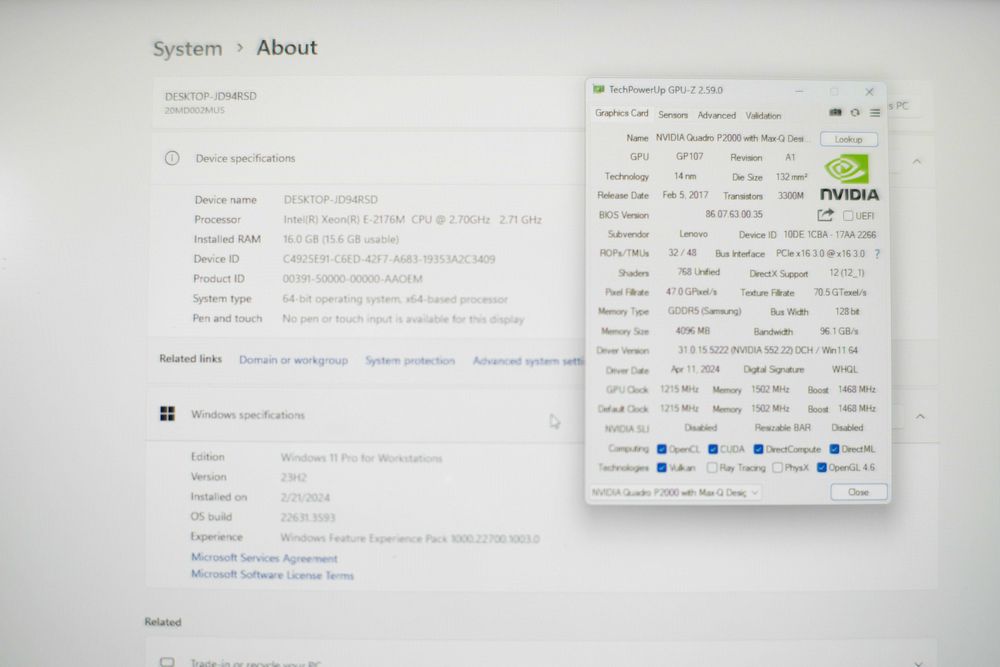Toggle the Ray Tracing checkbox
1000x667 pixels.
(x=712, y=467)
